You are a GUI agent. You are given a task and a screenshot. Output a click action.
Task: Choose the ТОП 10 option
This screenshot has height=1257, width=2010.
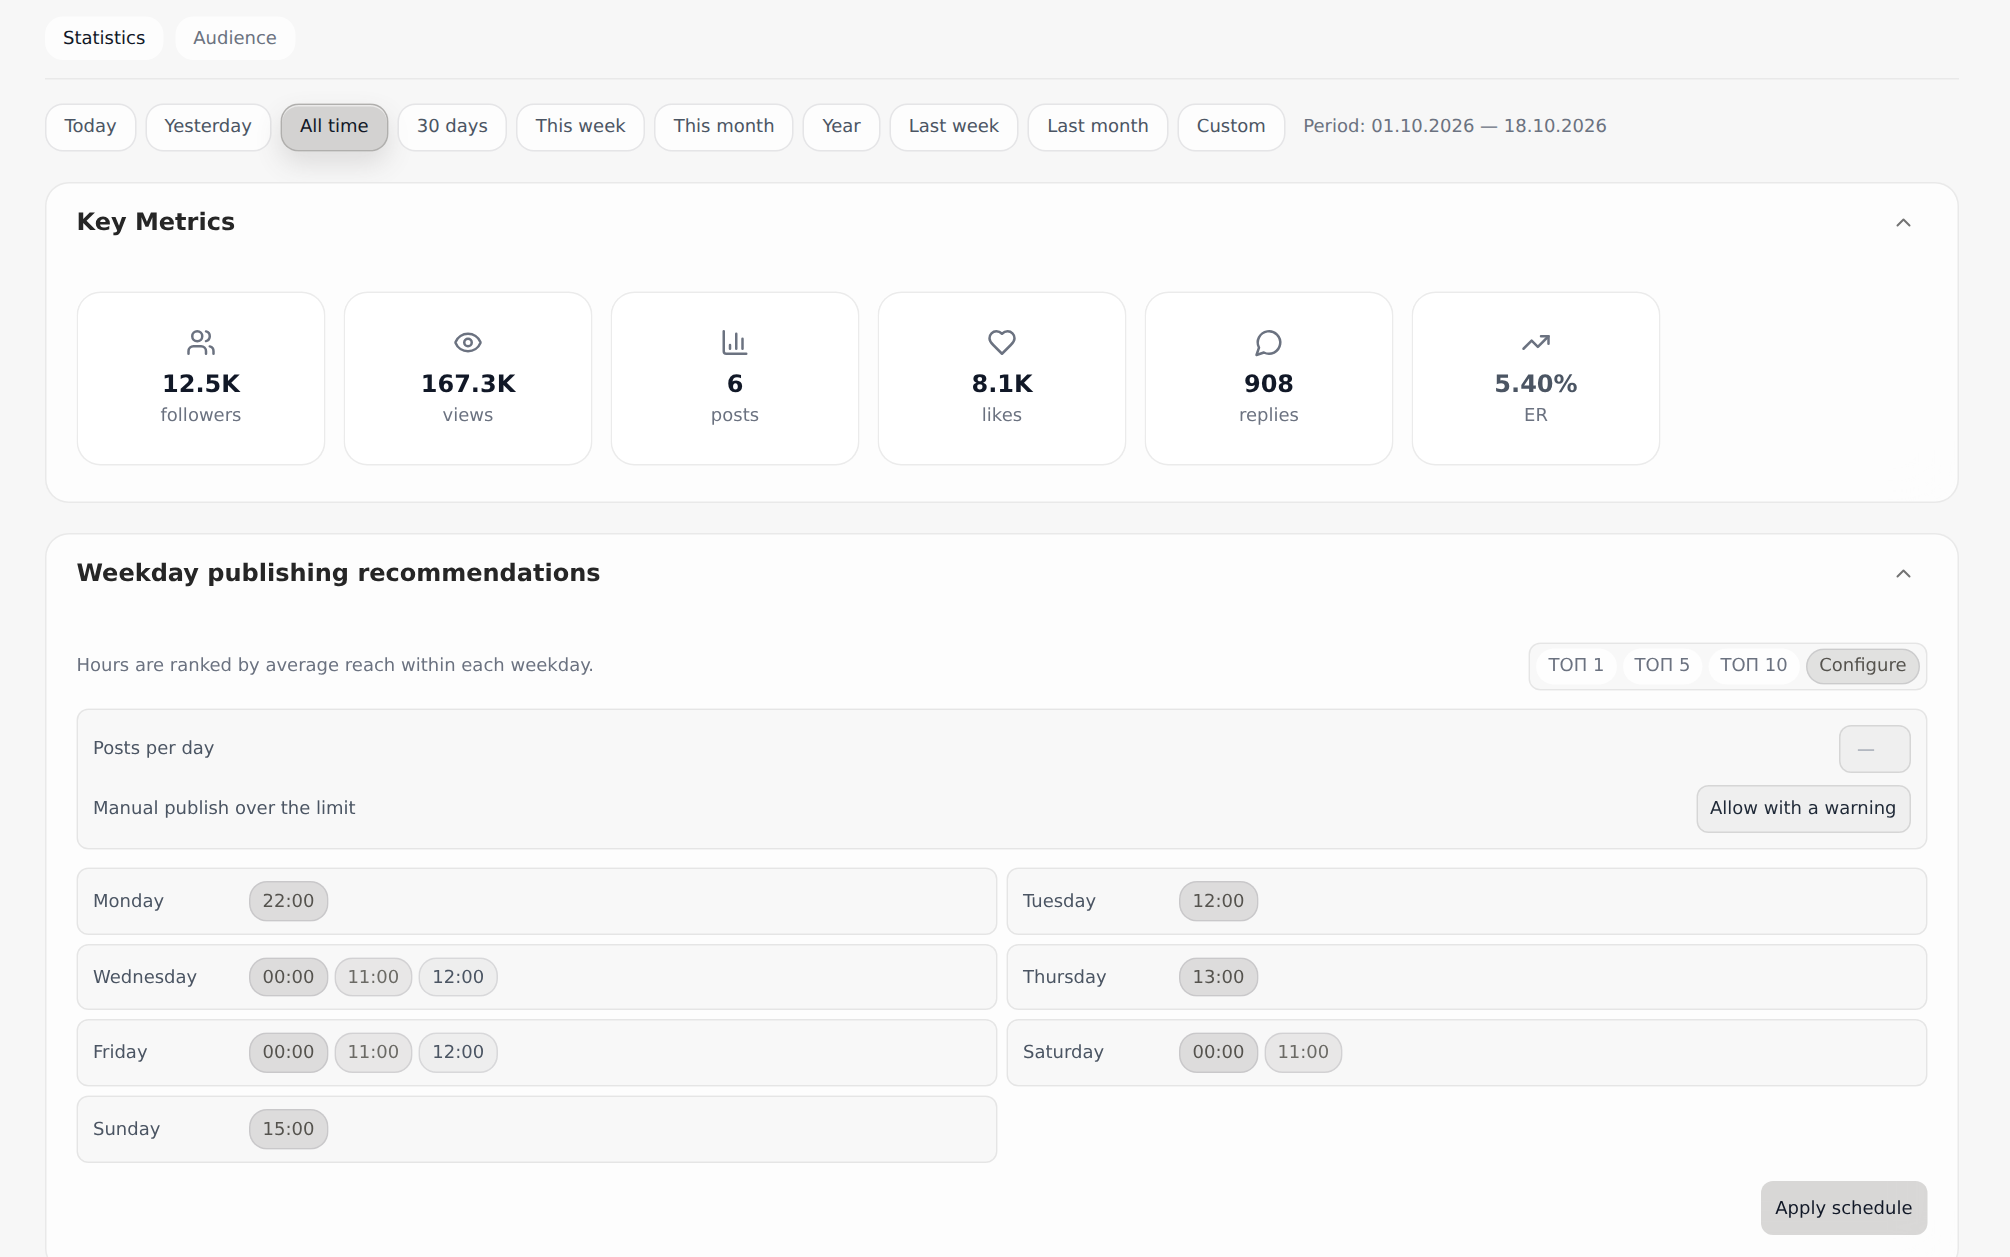click(x=1753, y=665)
